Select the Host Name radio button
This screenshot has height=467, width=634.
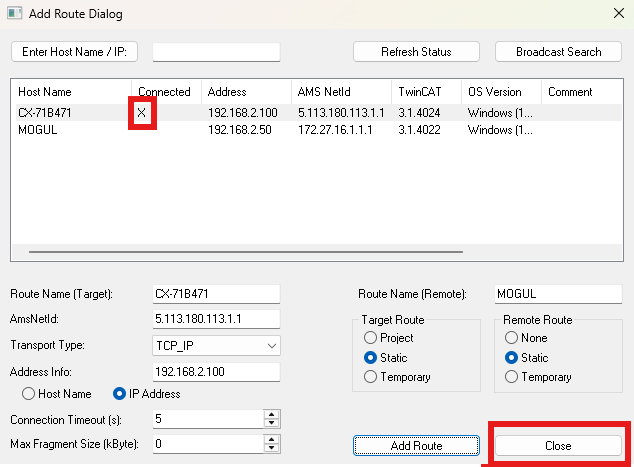pyautogui.click(x=29, y=393)
